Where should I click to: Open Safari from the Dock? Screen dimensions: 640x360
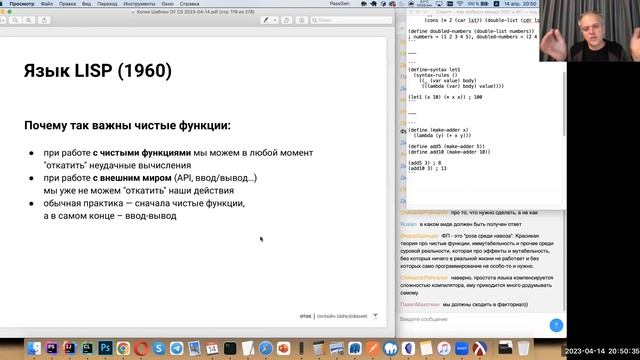tap(265, 348)
